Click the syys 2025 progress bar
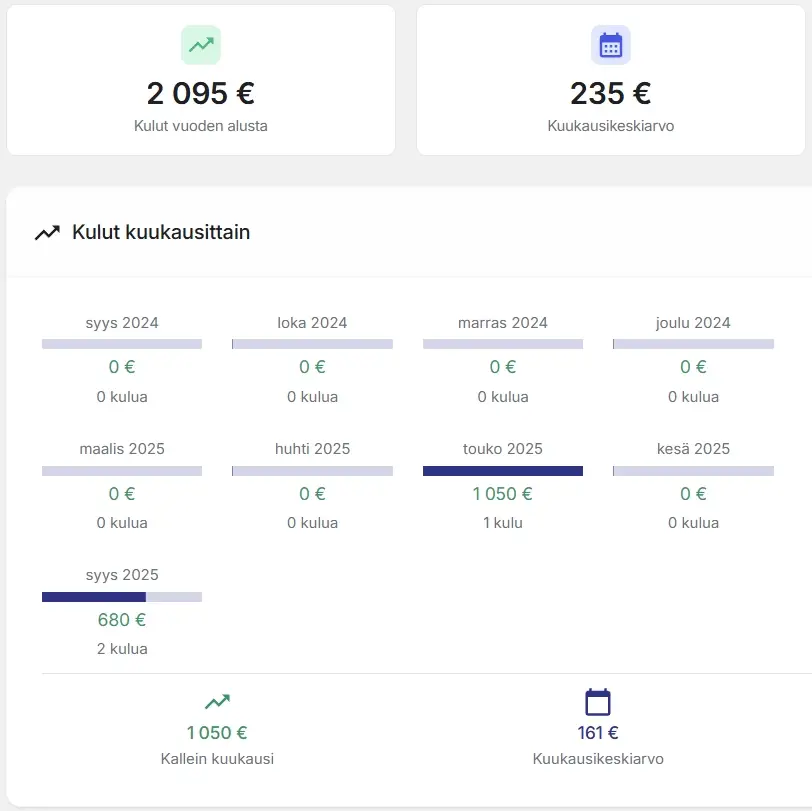 122,597
